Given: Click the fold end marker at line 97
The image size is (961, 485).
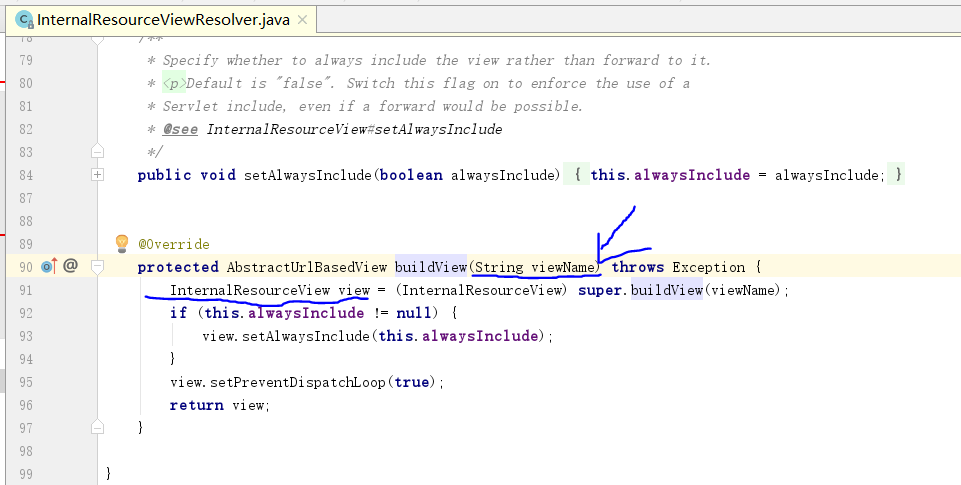Looking at the screenshot, I should tap(97, 427).
